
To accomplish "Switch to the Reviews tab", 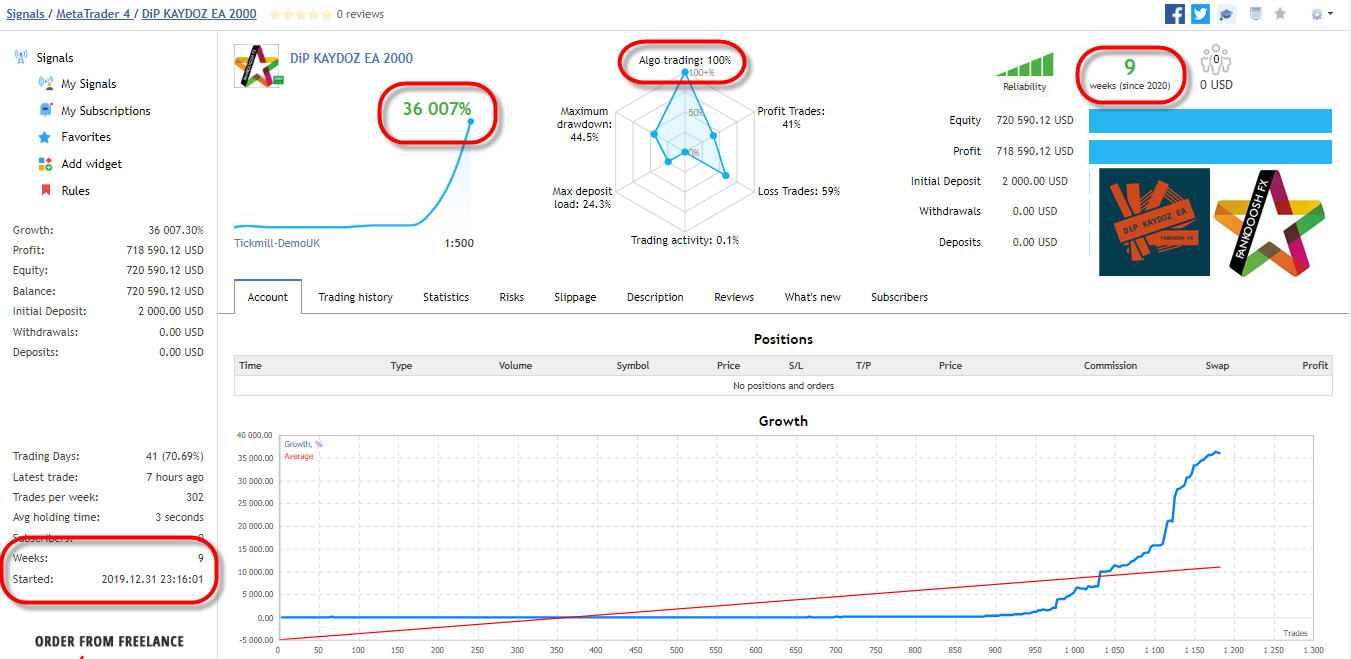I will coord(734,297).
